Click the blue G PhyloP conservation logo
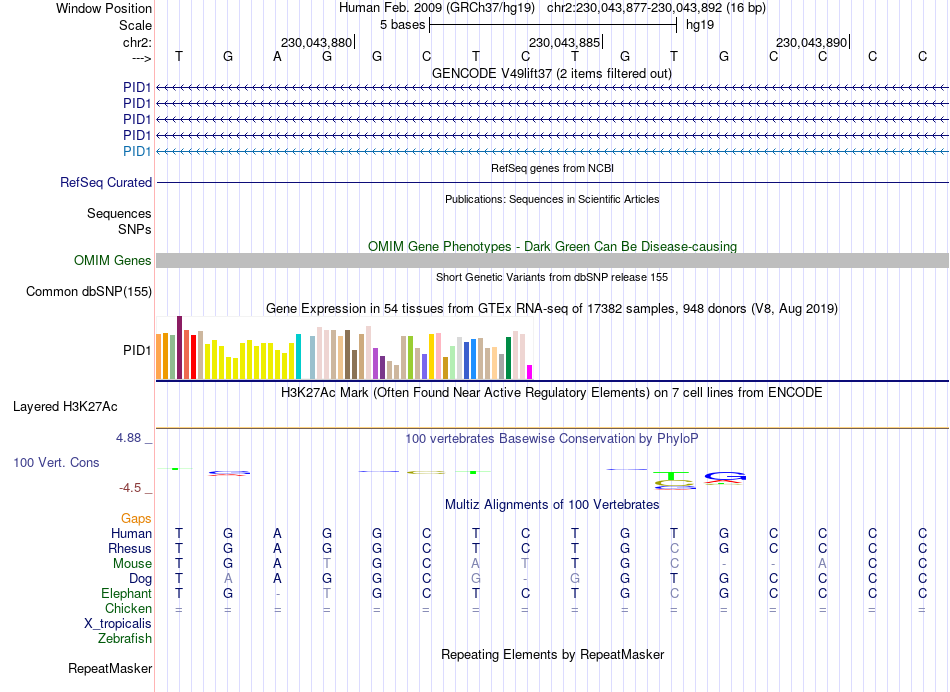This screenshot has width=950, height=692. click(725, 476)
